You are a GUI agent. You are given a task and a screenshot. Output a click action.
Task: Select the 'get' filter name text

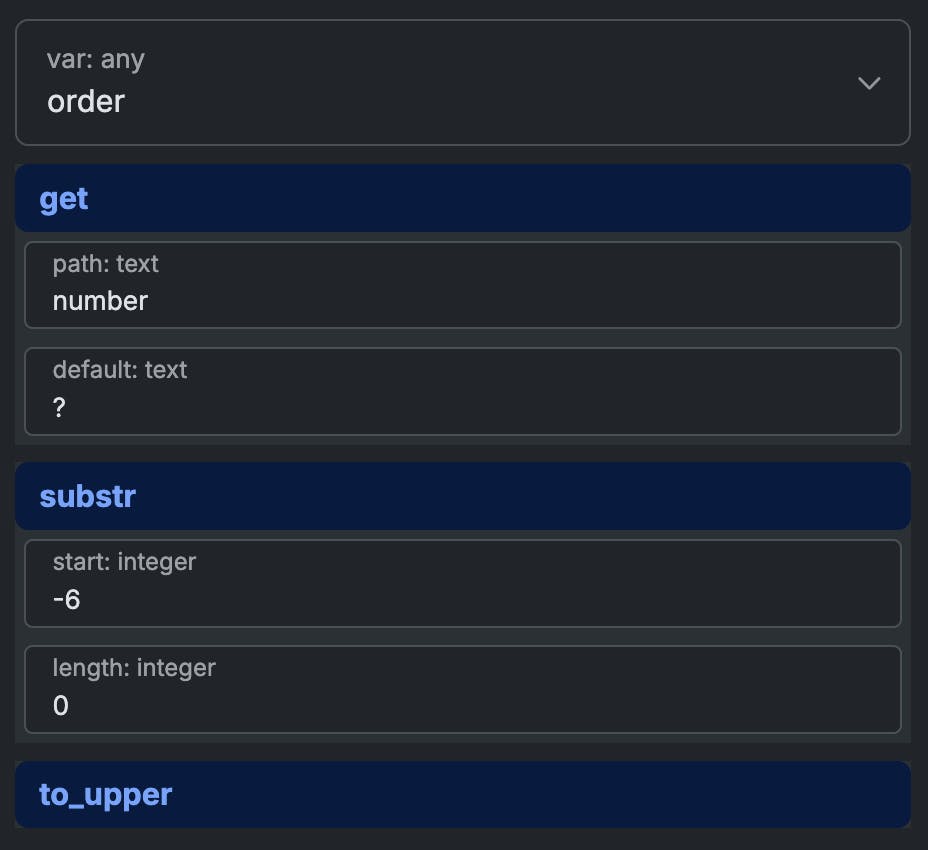(x=64, y=199)
